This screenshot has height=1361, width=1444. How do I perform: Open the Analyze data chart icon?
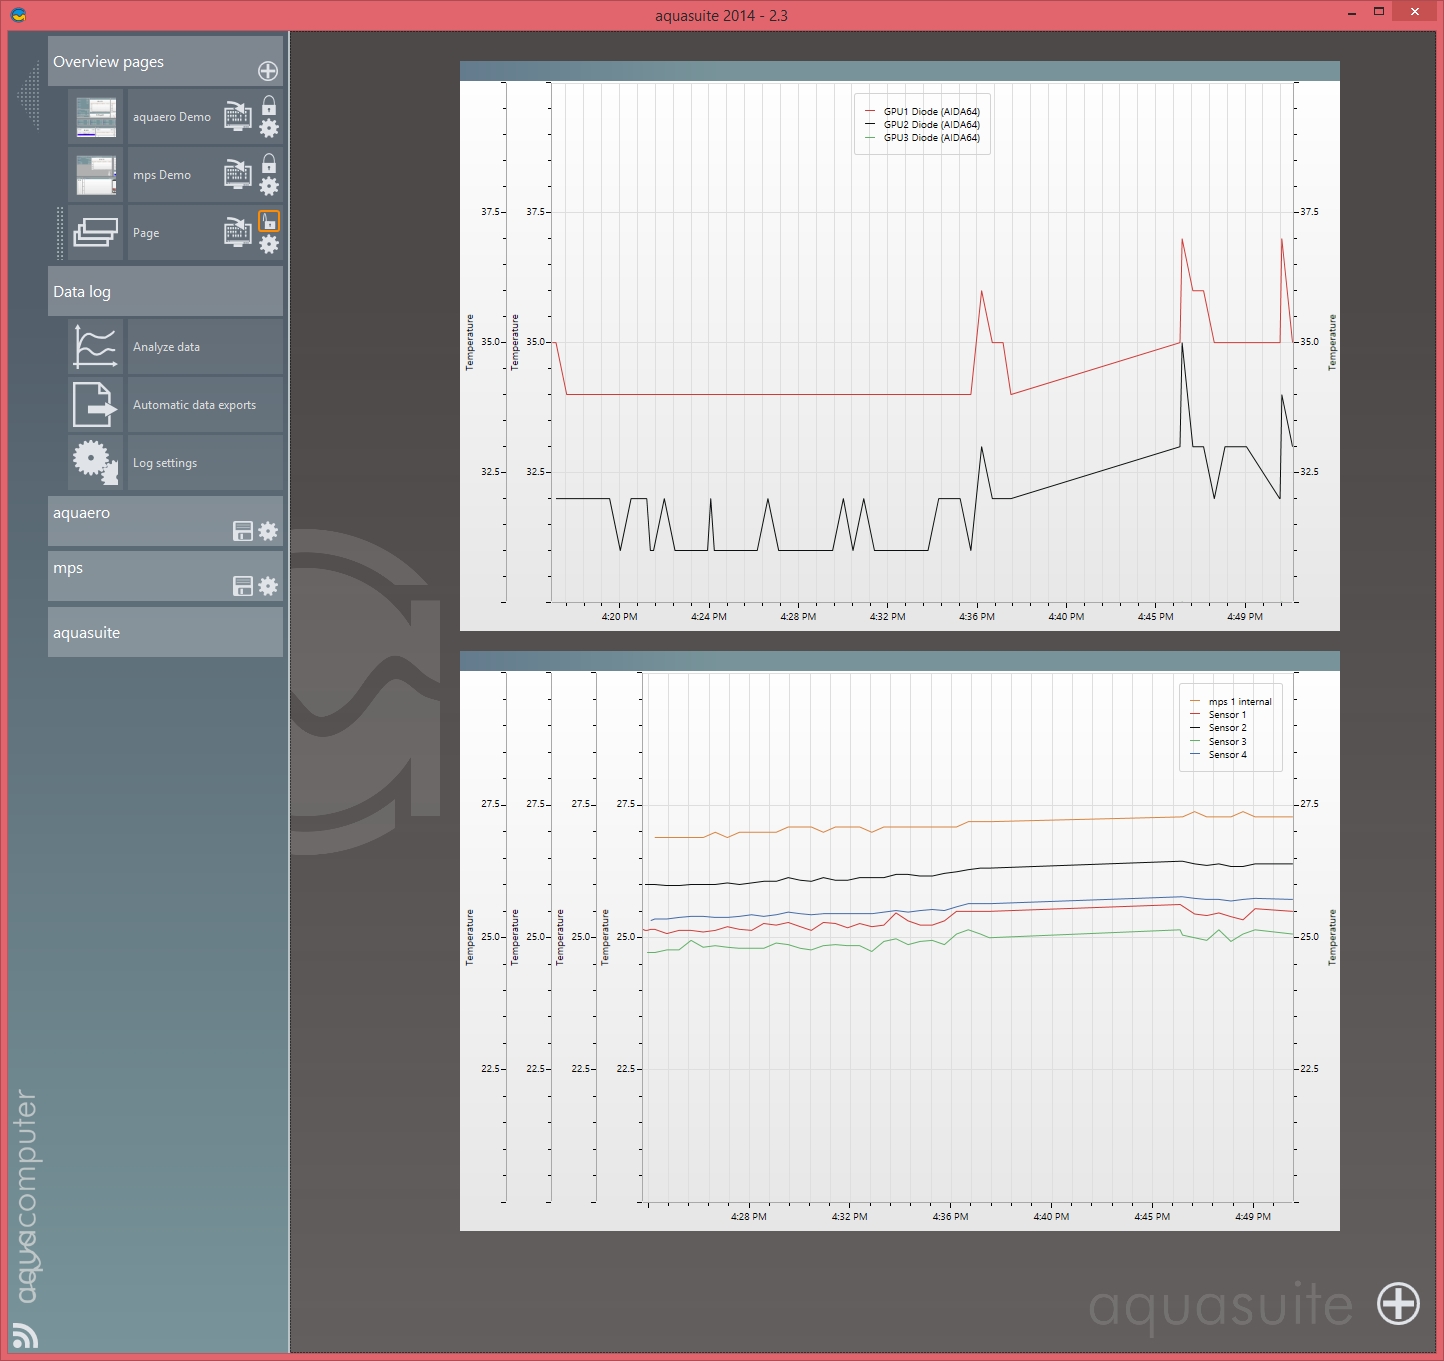[x=95, y=347]
